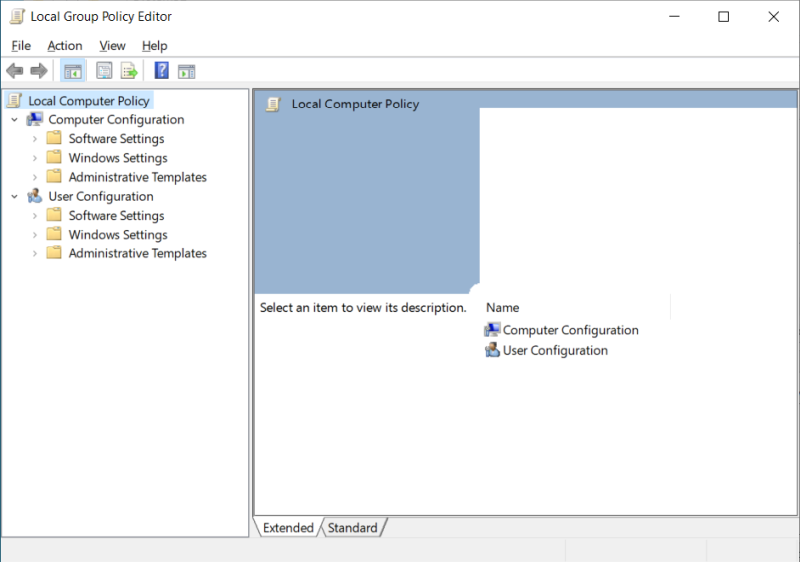Click the Forward arrow in the toolbar
This screenshot has height=562, width=800.
(39, 71)
